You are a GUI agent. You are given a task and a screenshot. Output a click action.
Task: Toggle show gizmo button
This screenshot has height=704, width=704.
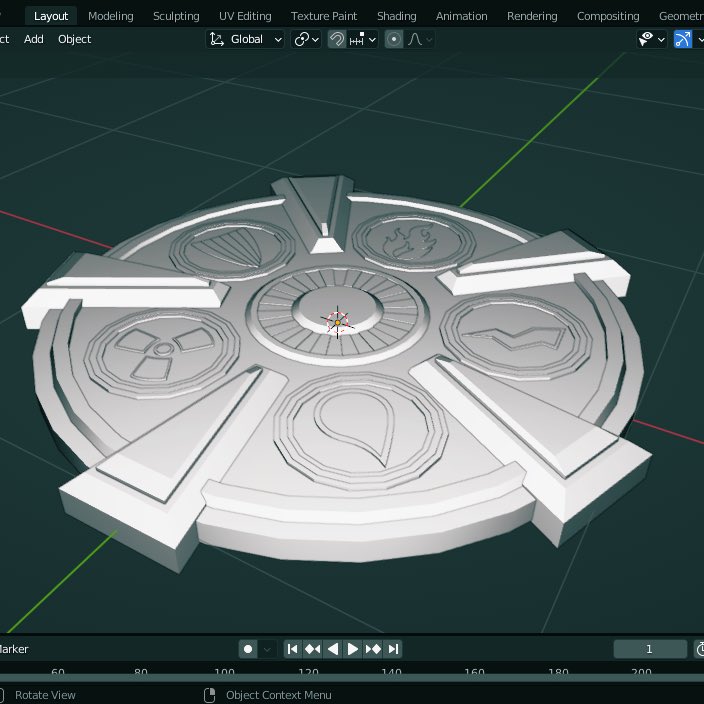point(682,40)
